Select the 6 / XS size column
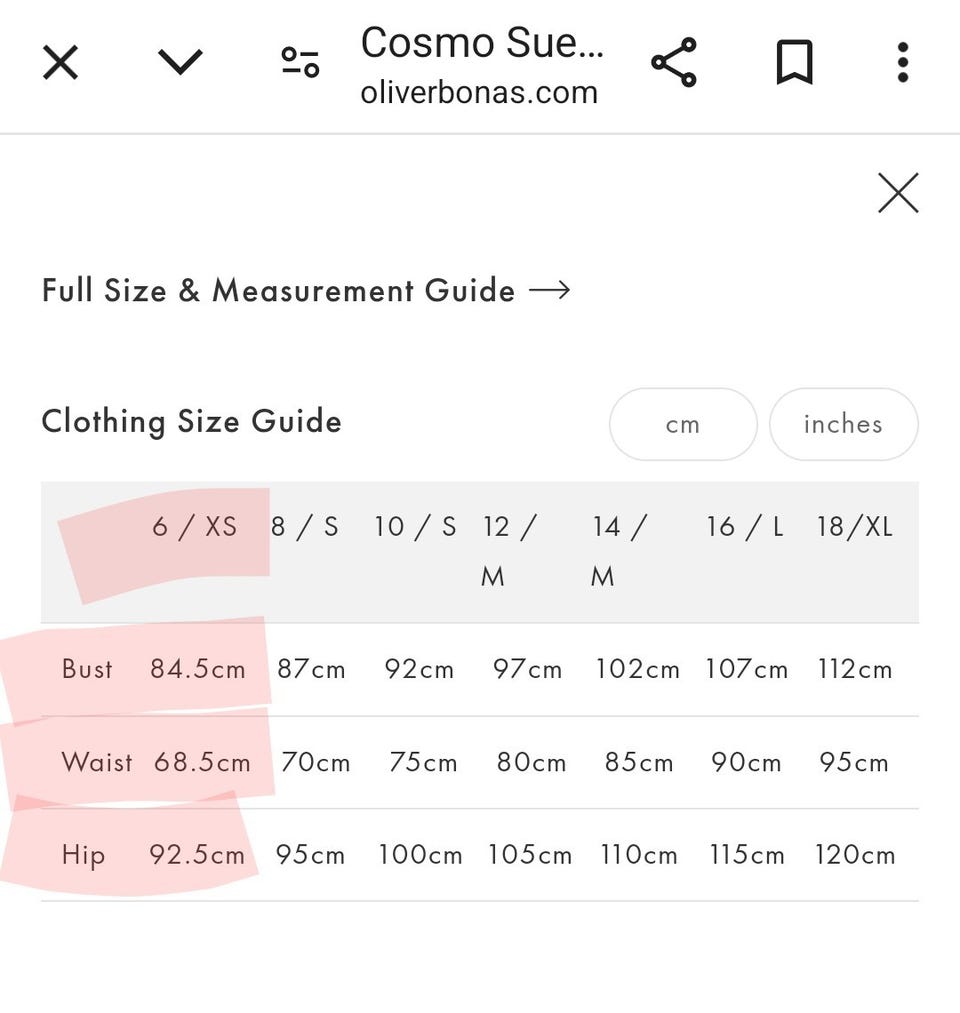960x1013 pixels. click(195, 527)
